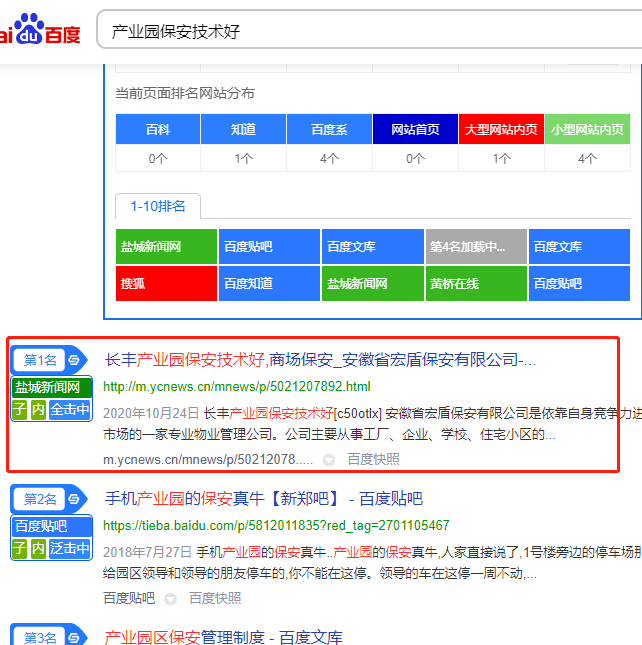642x645 pixels.
Task: Open result title 手机产业园的保安真牛
Action: [264, 499]
